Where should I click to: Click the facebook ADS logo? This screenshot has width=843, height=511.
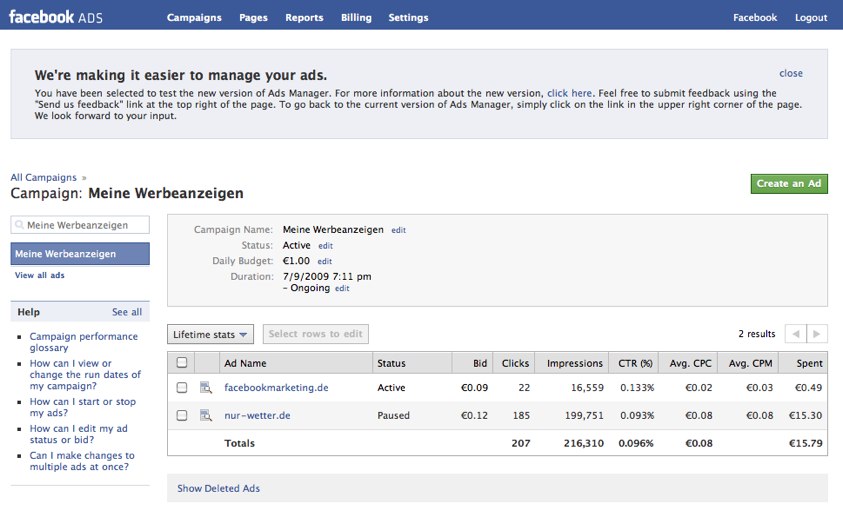(x=55, y=17)
